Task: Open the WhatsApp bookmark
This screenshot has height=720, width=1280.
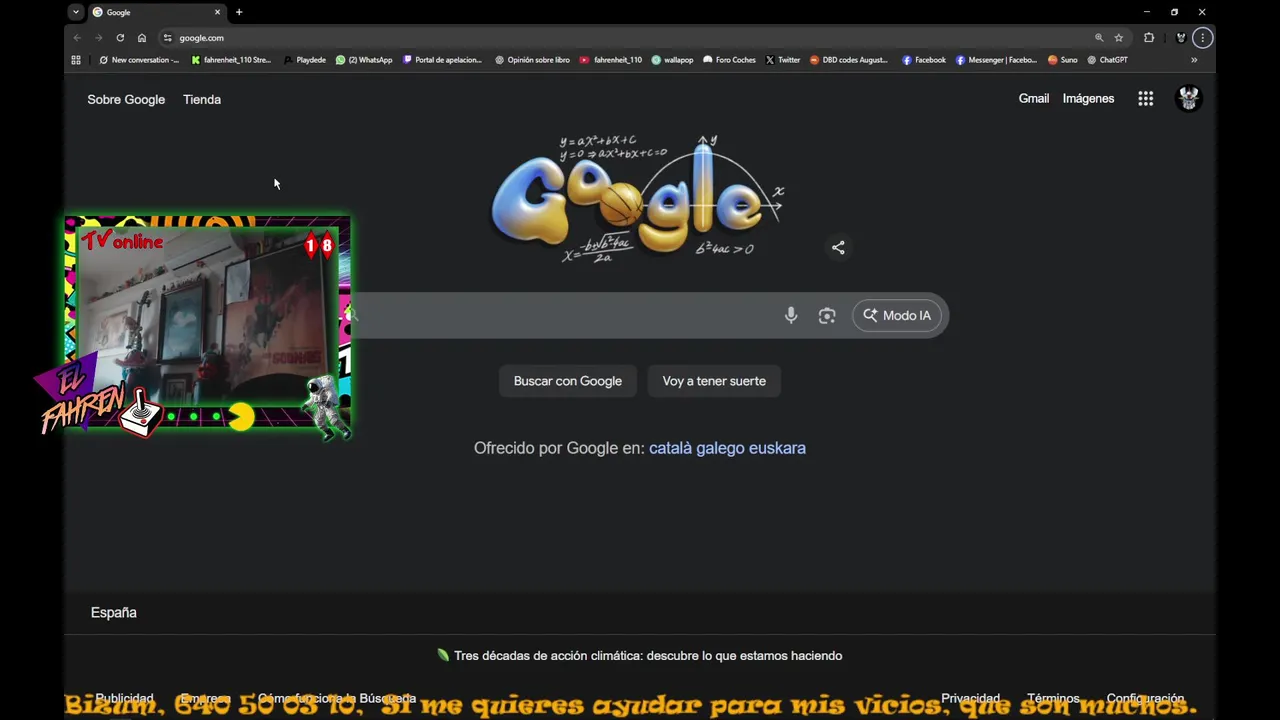Action: point(364,60)
